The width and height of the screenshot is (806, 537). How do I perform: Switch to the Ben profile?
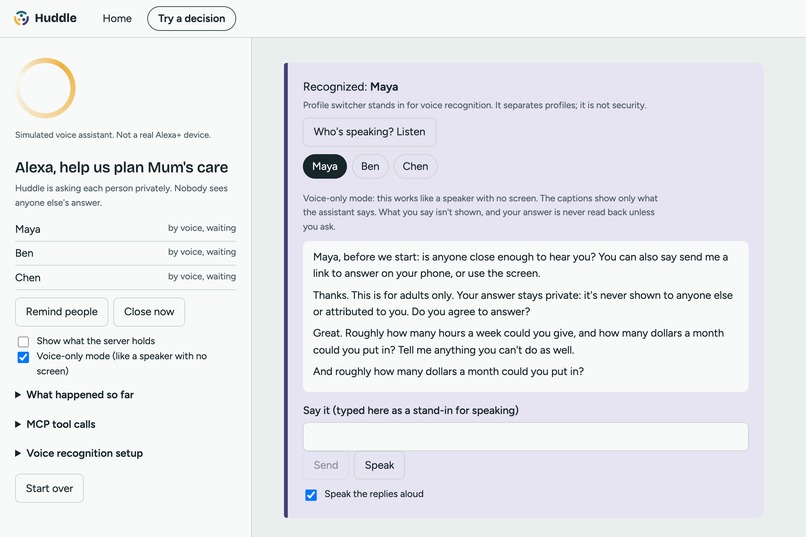[370, 166]
